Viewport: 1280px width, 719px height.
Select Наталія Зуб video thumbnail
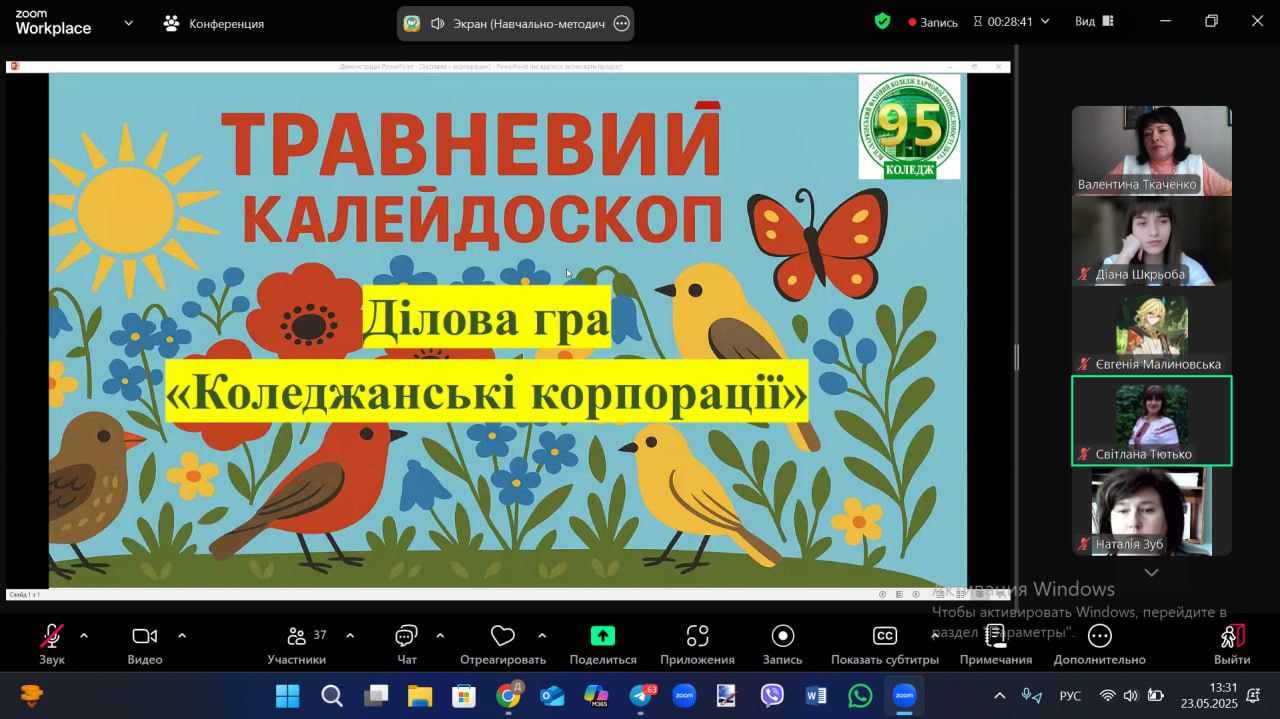click(1152, 510)
